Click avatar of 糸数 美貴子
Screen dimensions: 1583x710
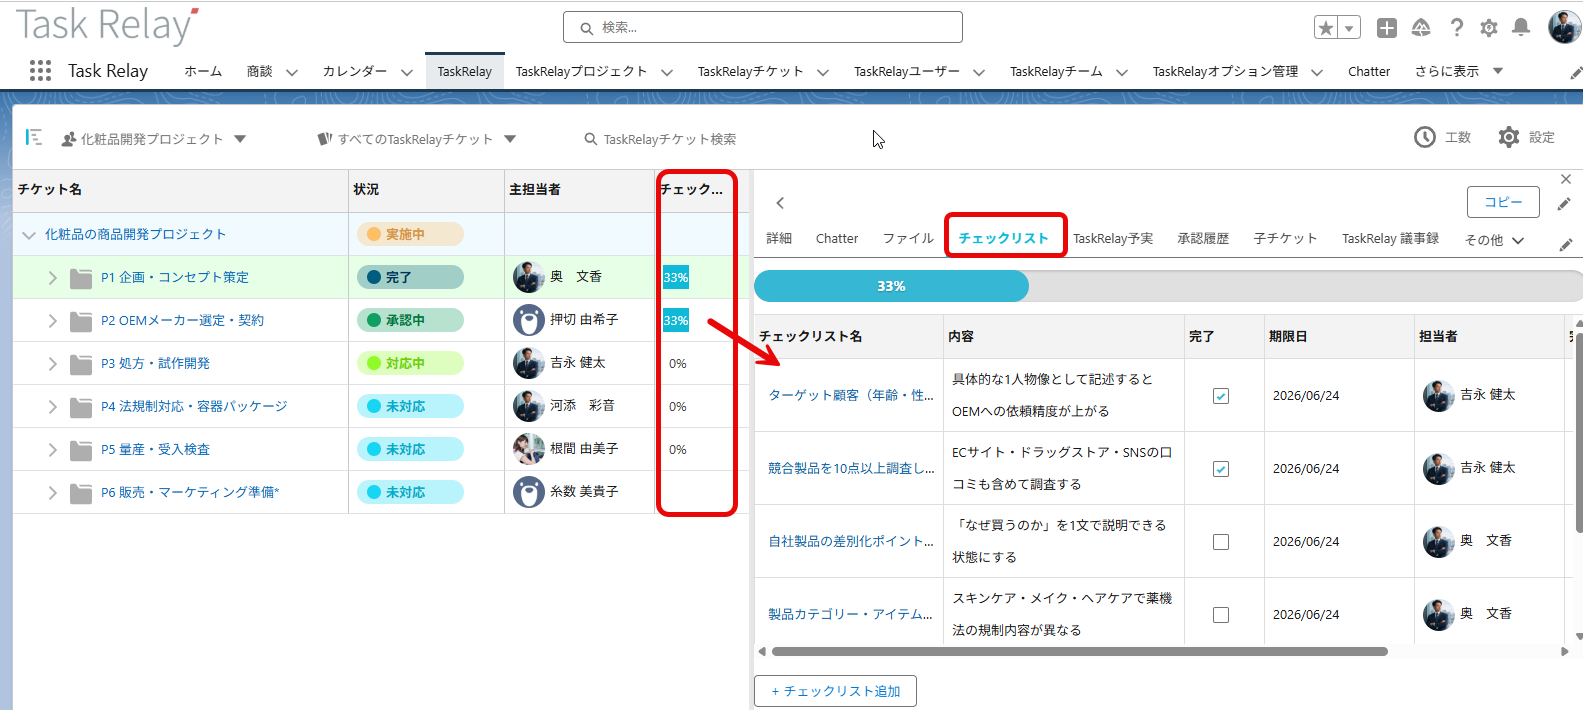coord(529,492)
